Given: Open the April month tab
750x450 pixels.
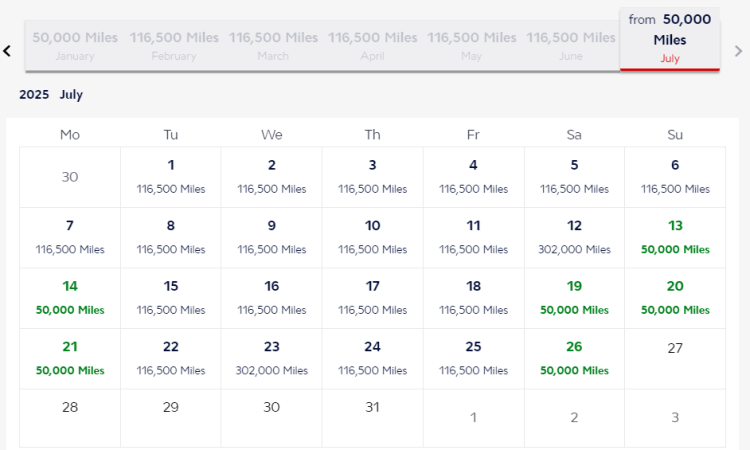Looking at the screenshot, I should click(x=373, y=46).
